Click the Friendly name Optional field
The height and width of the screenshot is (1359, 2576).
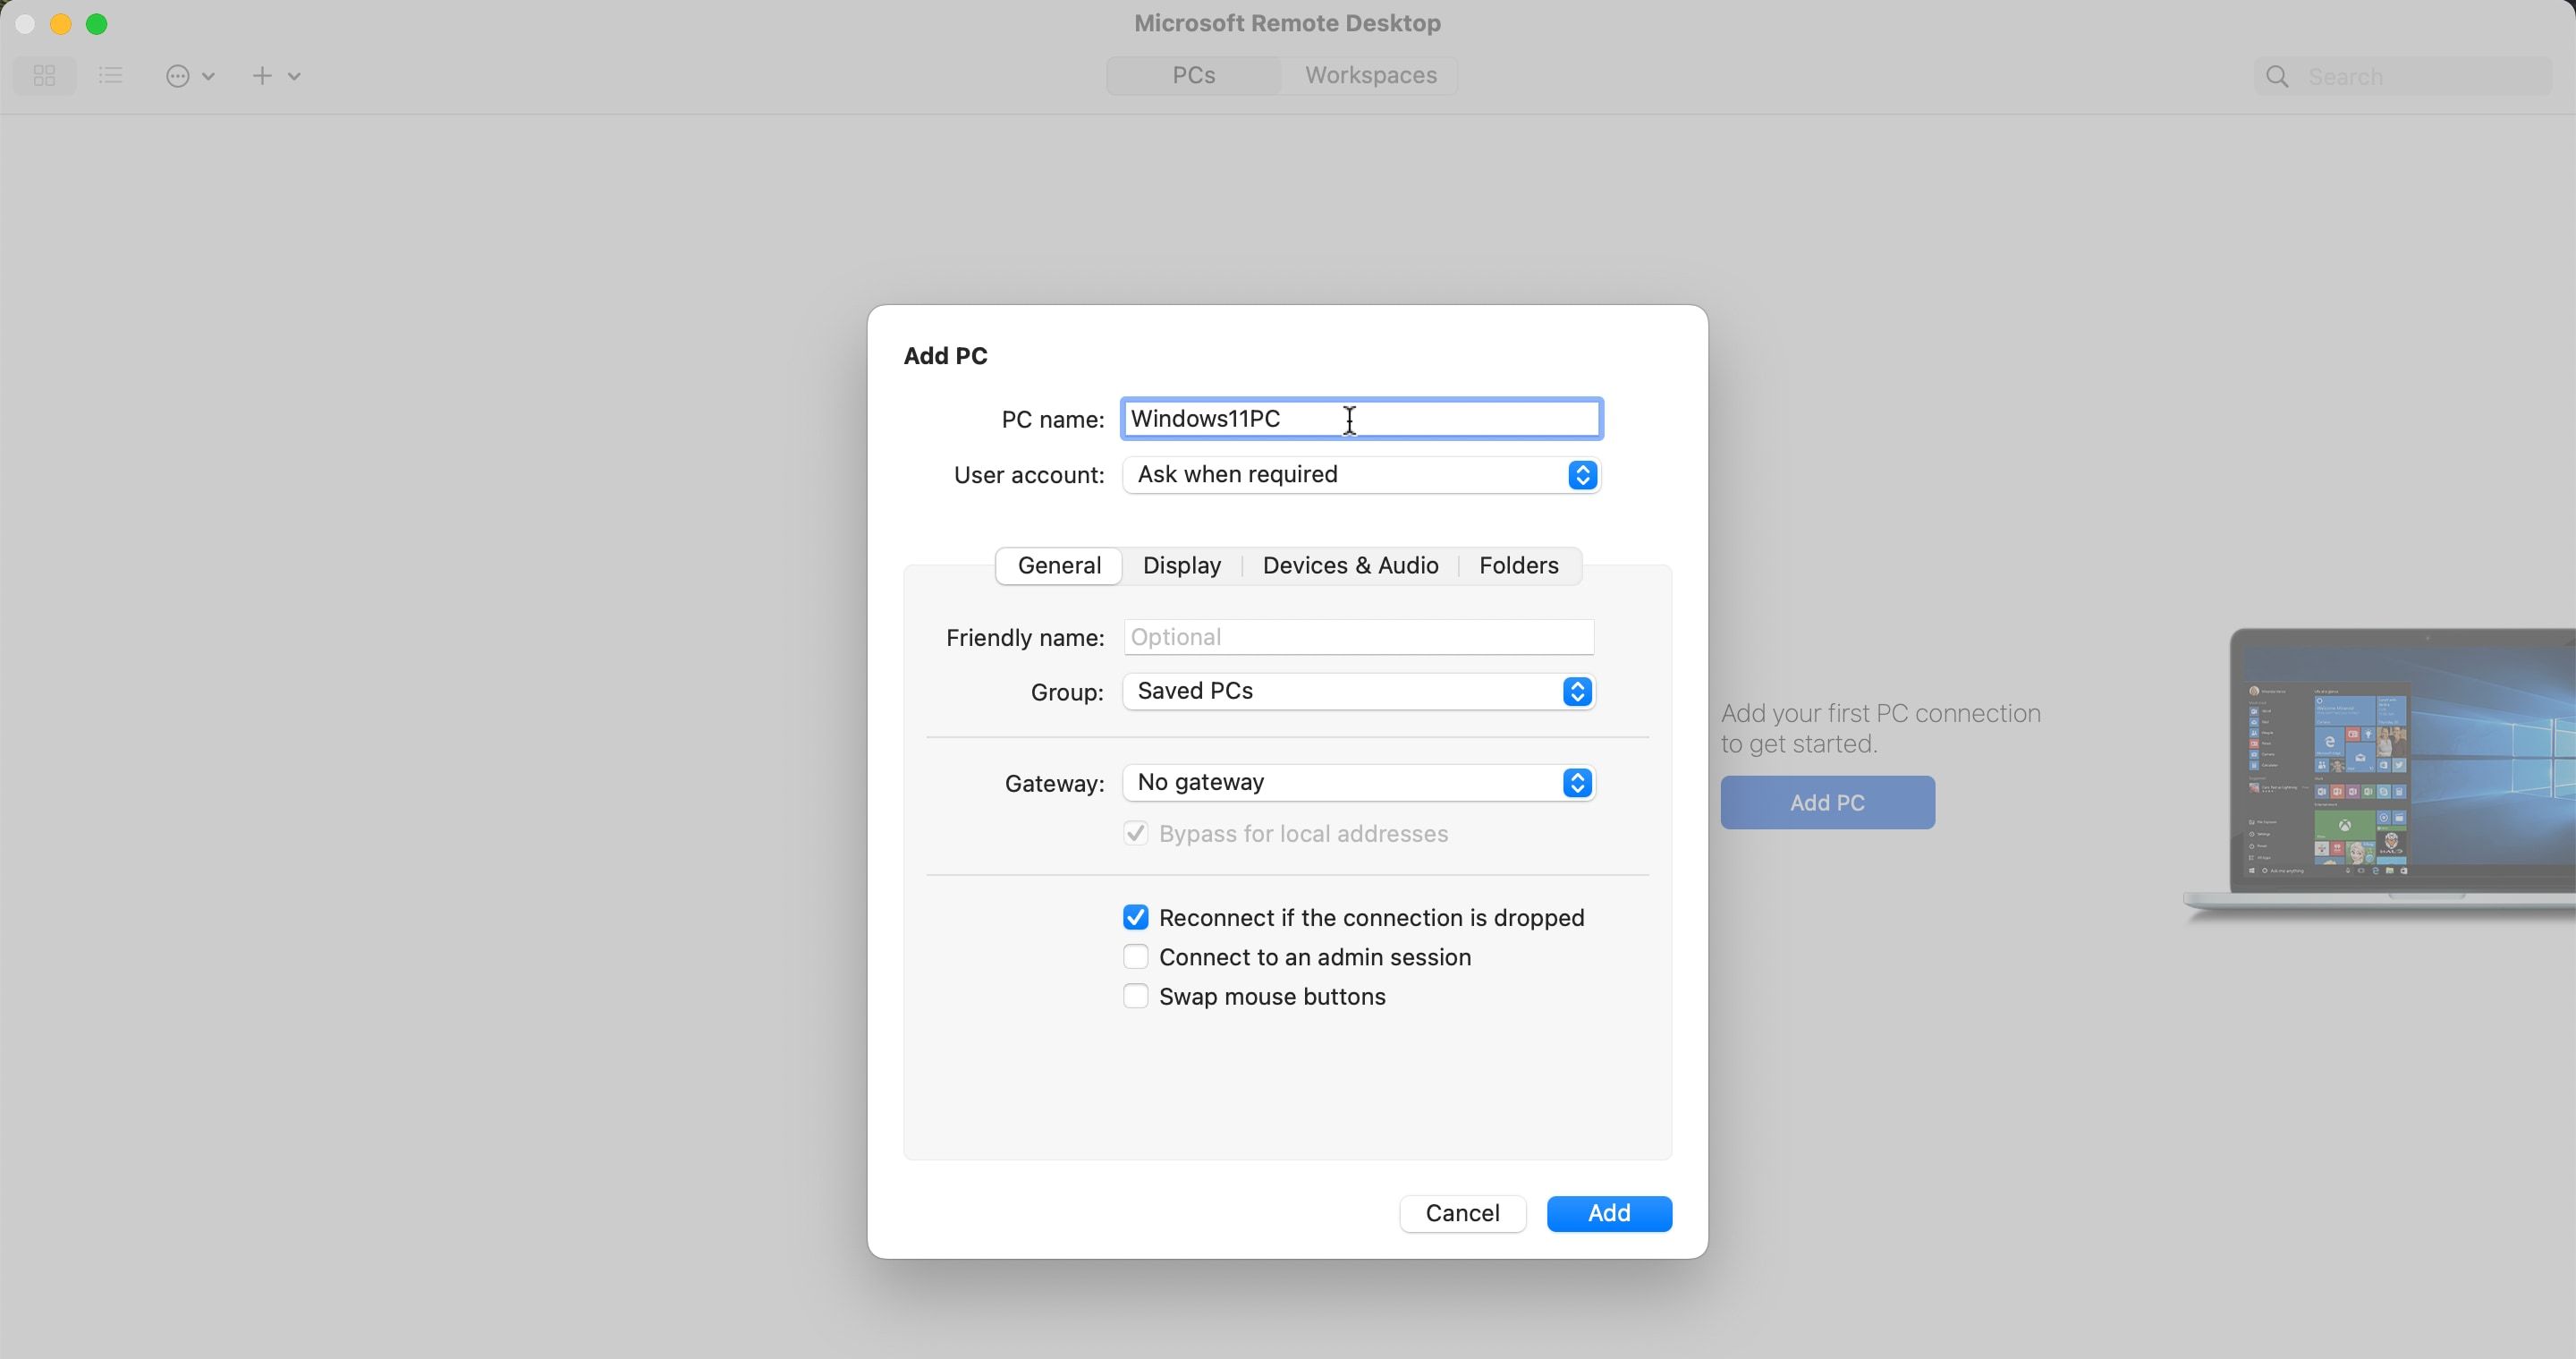coord(1357,637)
